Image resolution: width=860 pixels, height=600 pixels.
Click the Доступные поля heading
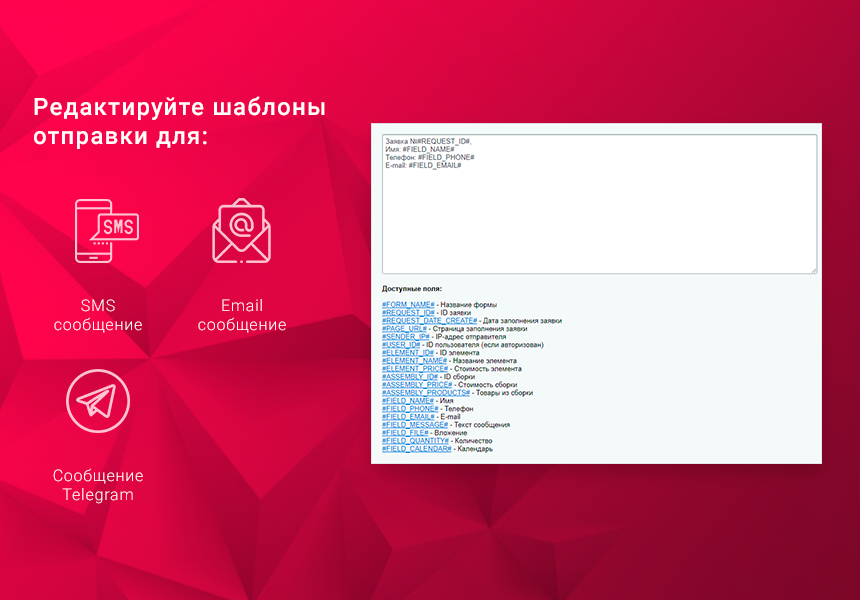point(412,289)
